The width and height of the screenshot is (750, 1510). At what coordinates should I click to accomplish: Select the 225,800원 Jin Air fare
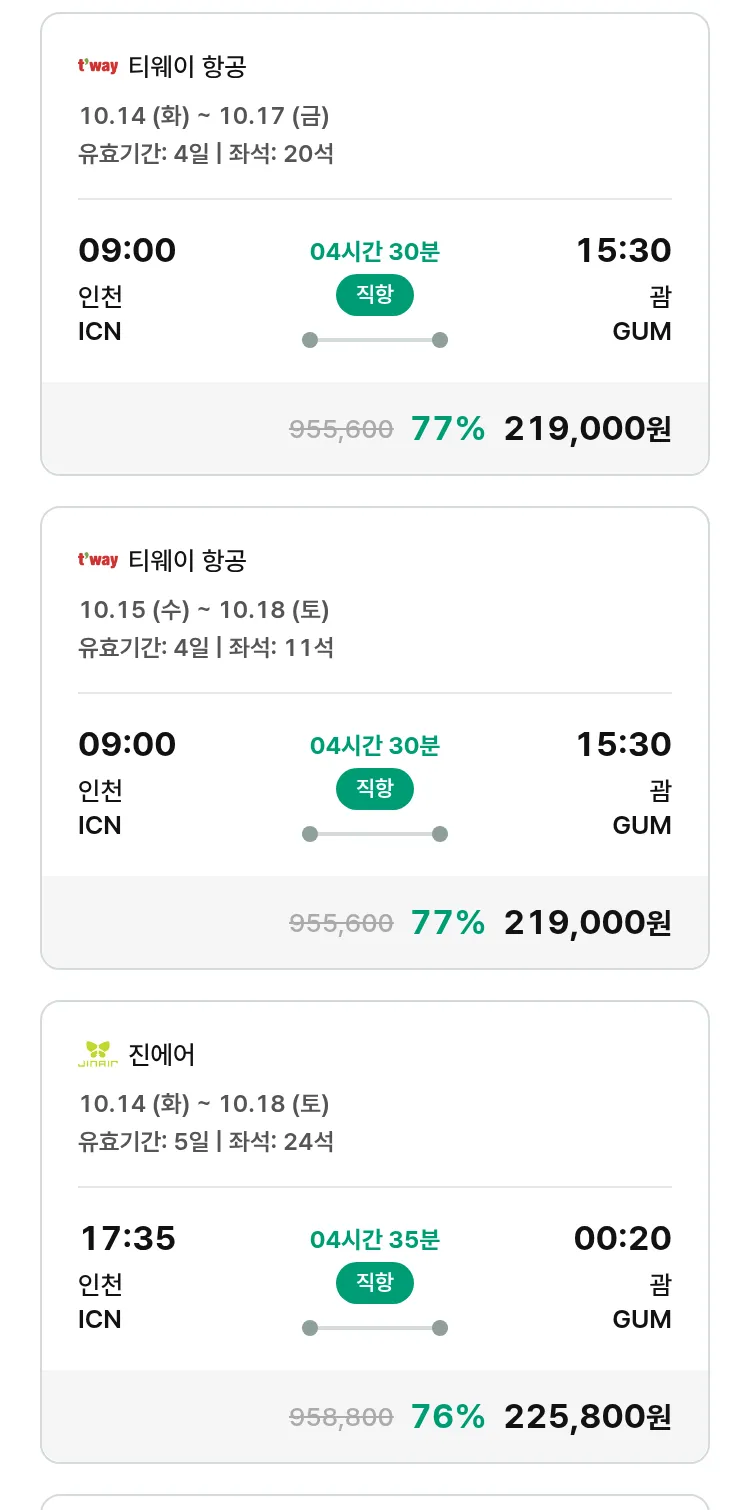pos(587,1416)
